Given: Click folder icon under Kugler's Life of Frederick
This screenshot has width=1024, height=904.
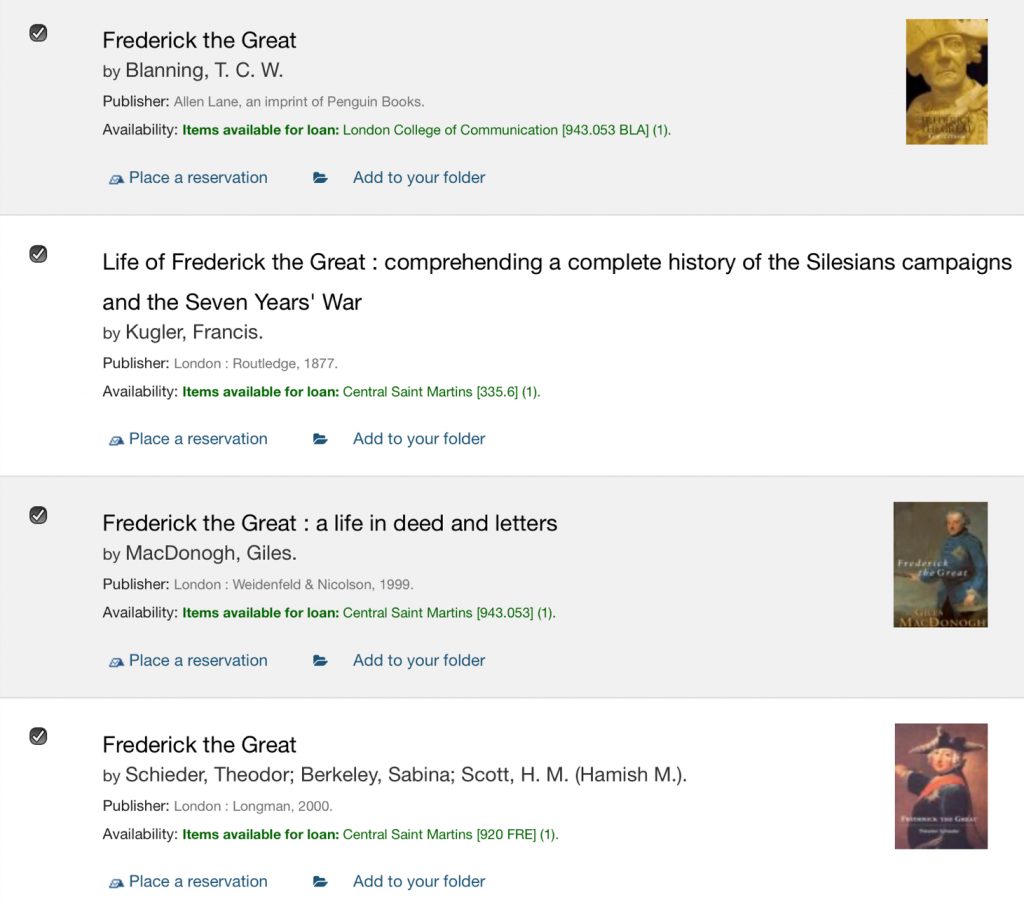Looking at the screenshot, I should pyautogui.click(x=320, y=439).
